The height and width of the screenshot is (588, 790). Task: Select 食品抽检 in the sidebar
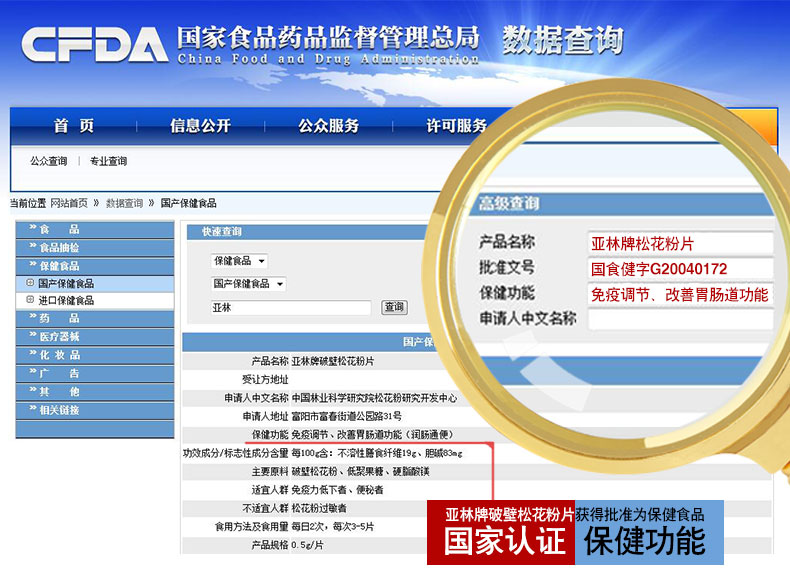coord(95,247)
